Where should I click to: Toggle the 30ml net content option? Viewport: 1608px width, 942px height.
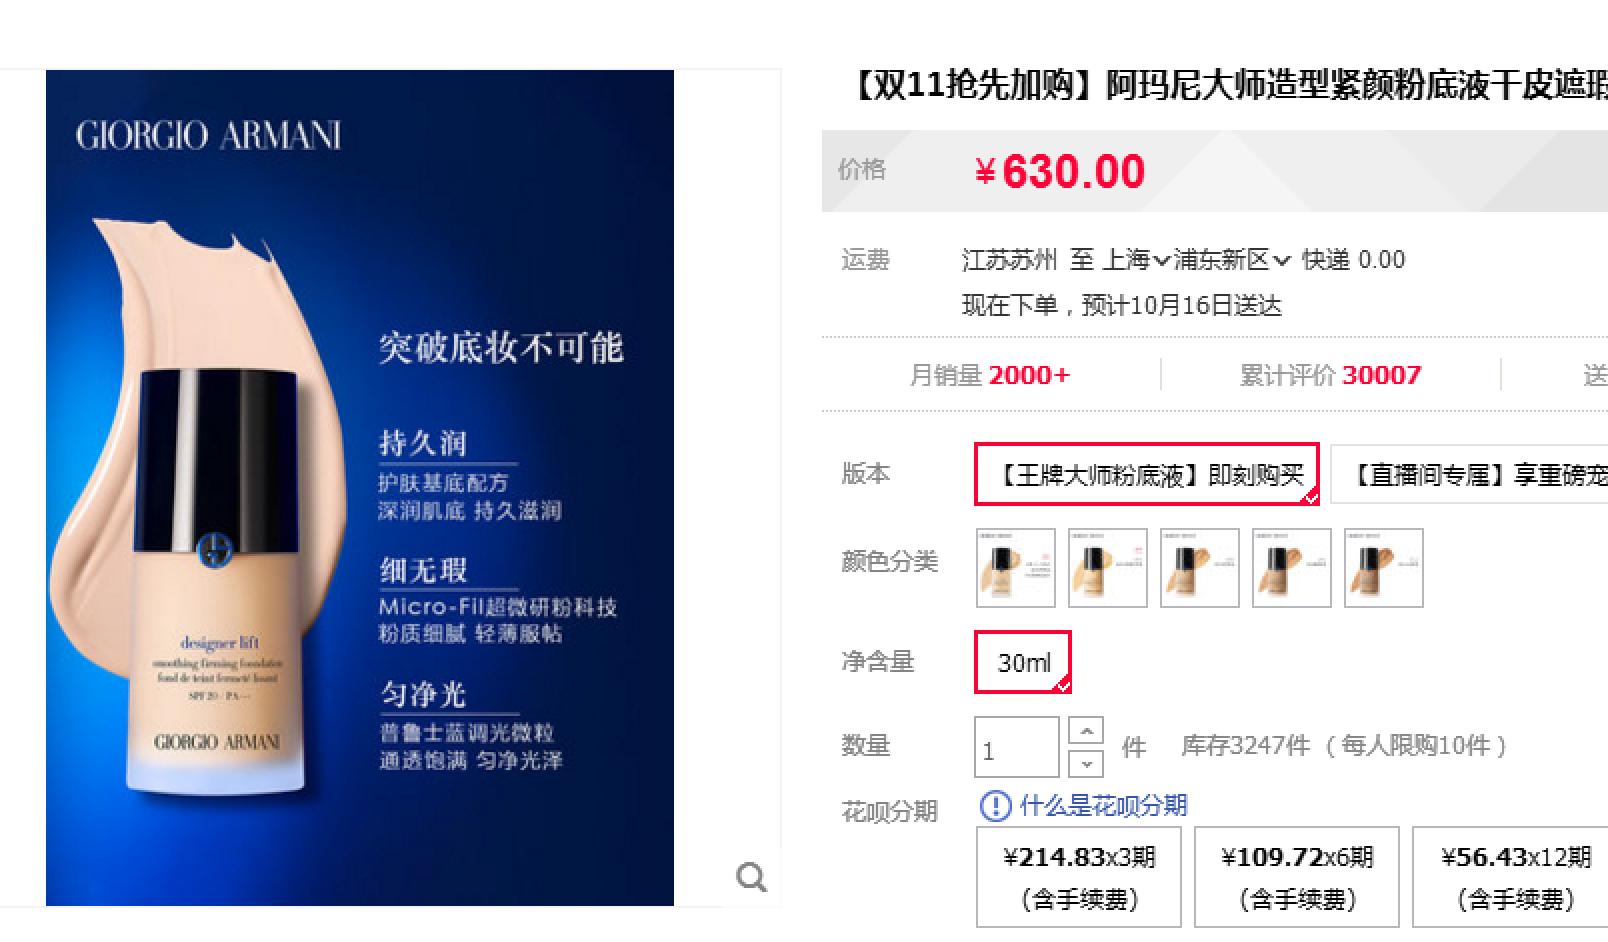pyautogui.click(x=1023, y=662)
